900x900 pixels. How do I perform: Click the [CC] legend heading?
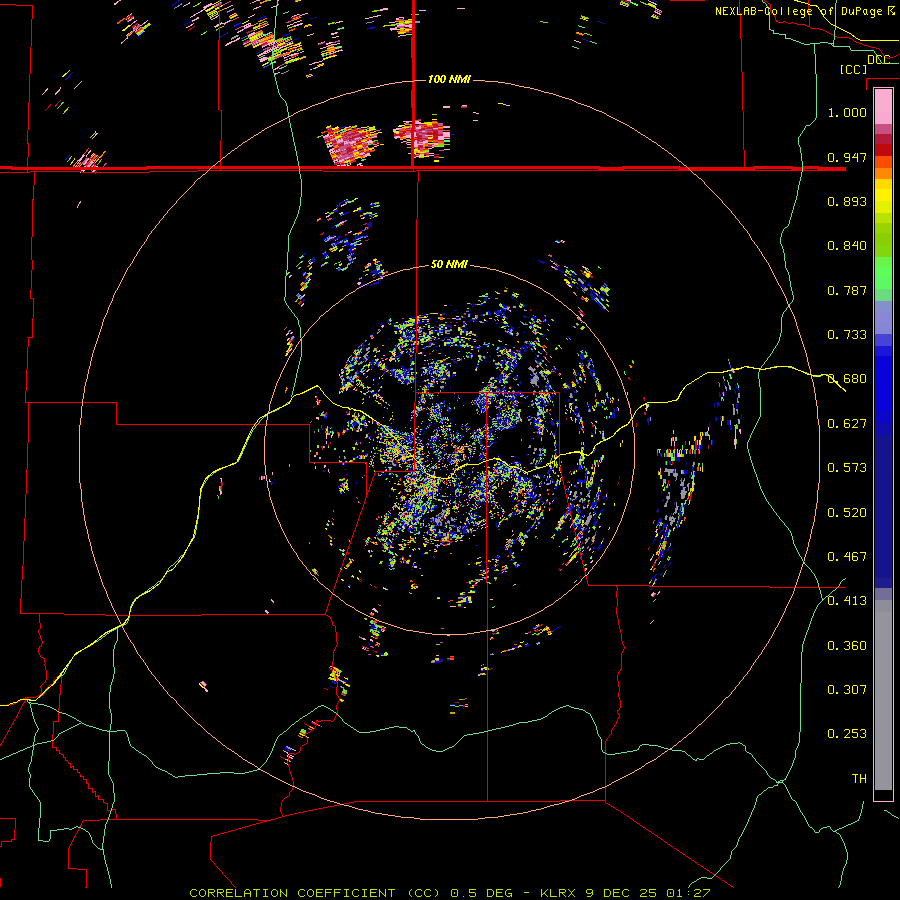click(x=853, y=69)
